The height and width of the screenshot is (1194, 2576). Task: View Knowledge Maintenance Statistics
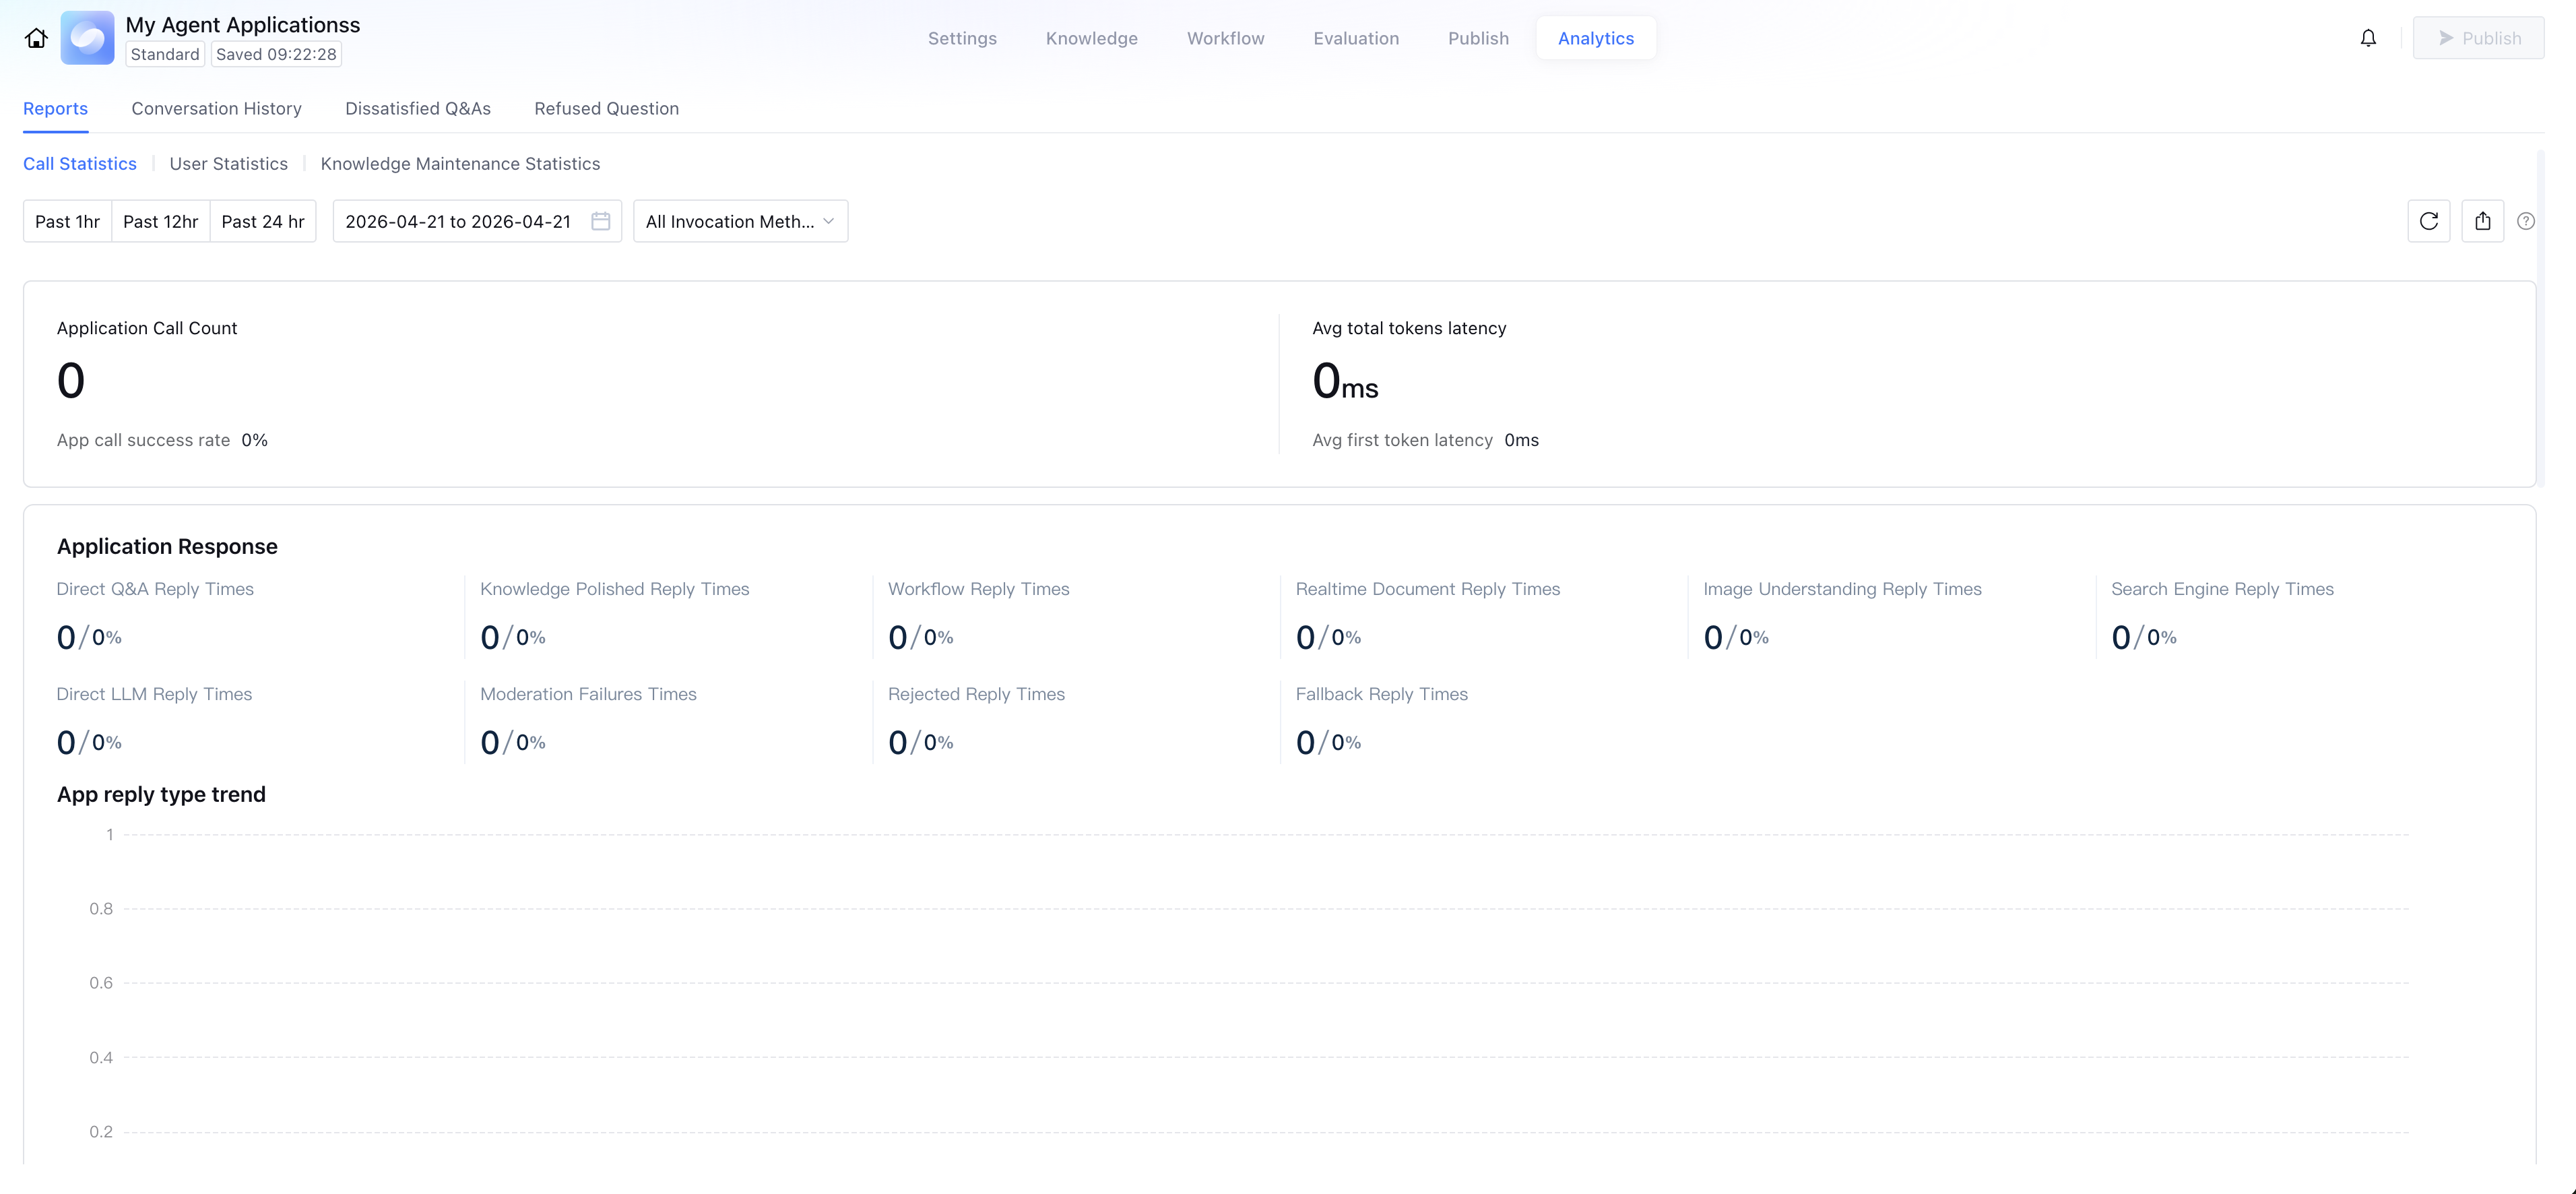coord(460,163)
